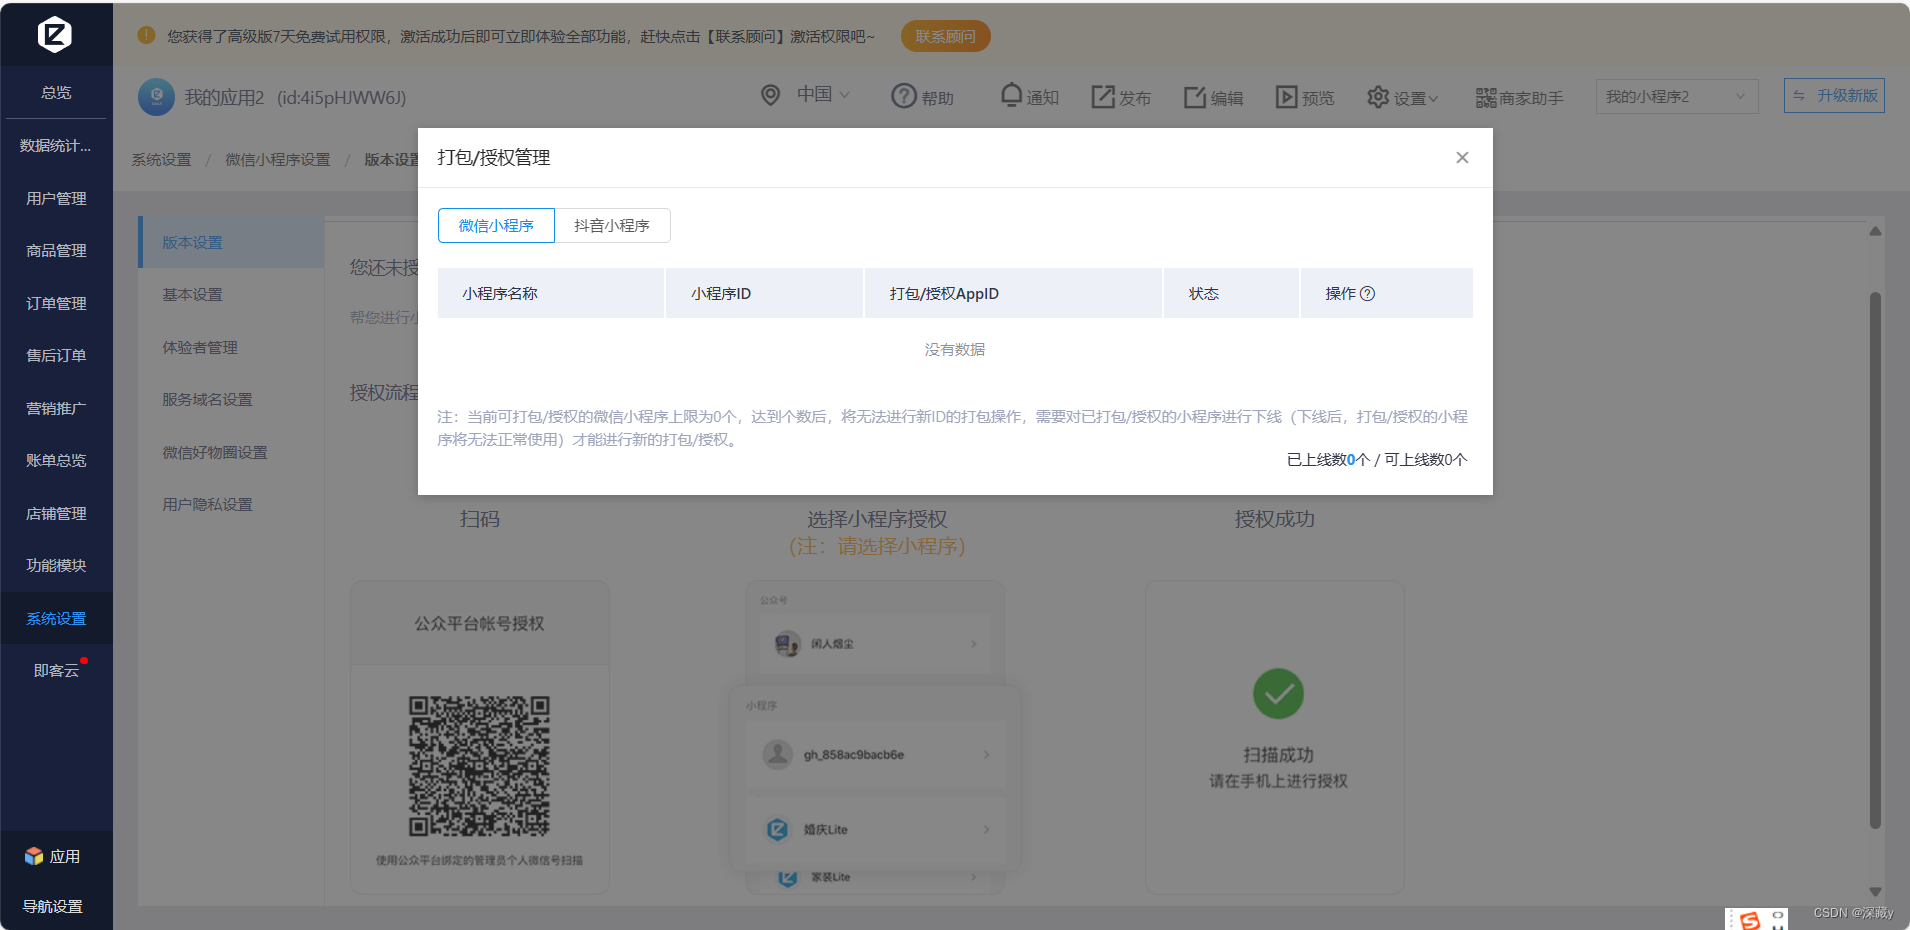Viewport: 1910px width, 930px height.
Task: Open 版本设置 in left submenu
Action: pos(231,242)
